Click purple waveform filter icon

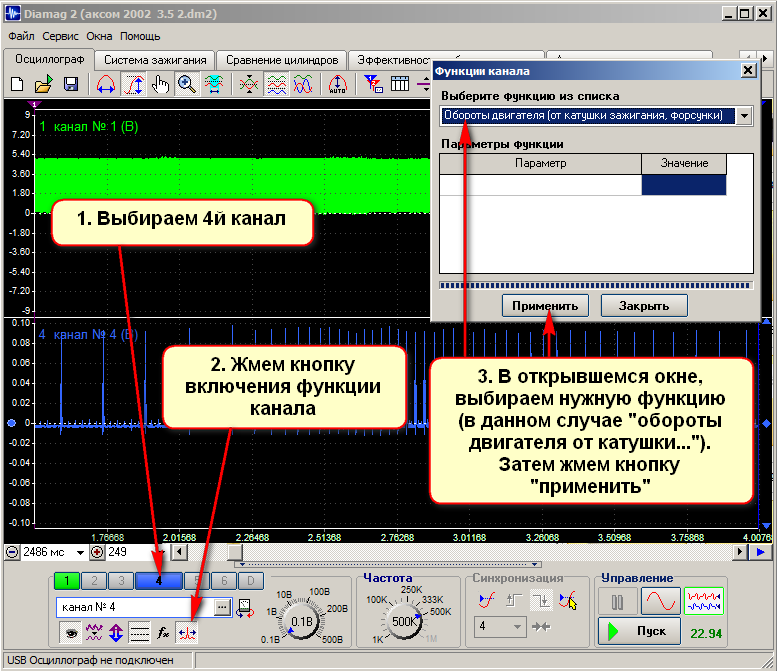click(x=94, y=633)
